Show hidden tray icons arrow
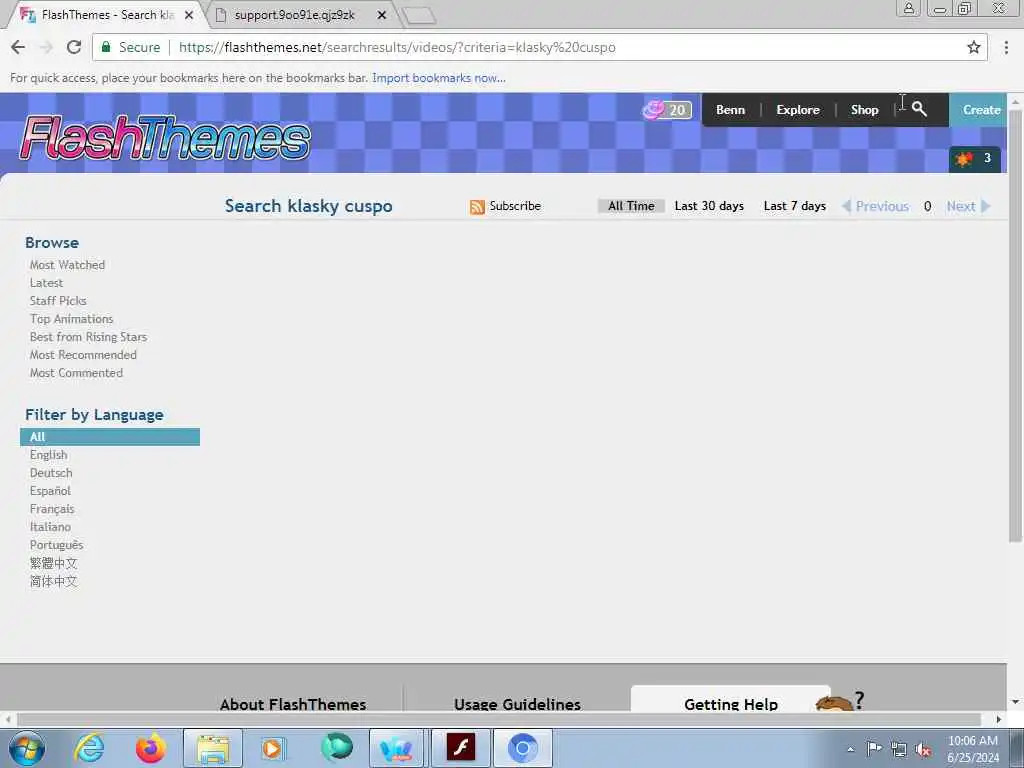 point(850,750)
